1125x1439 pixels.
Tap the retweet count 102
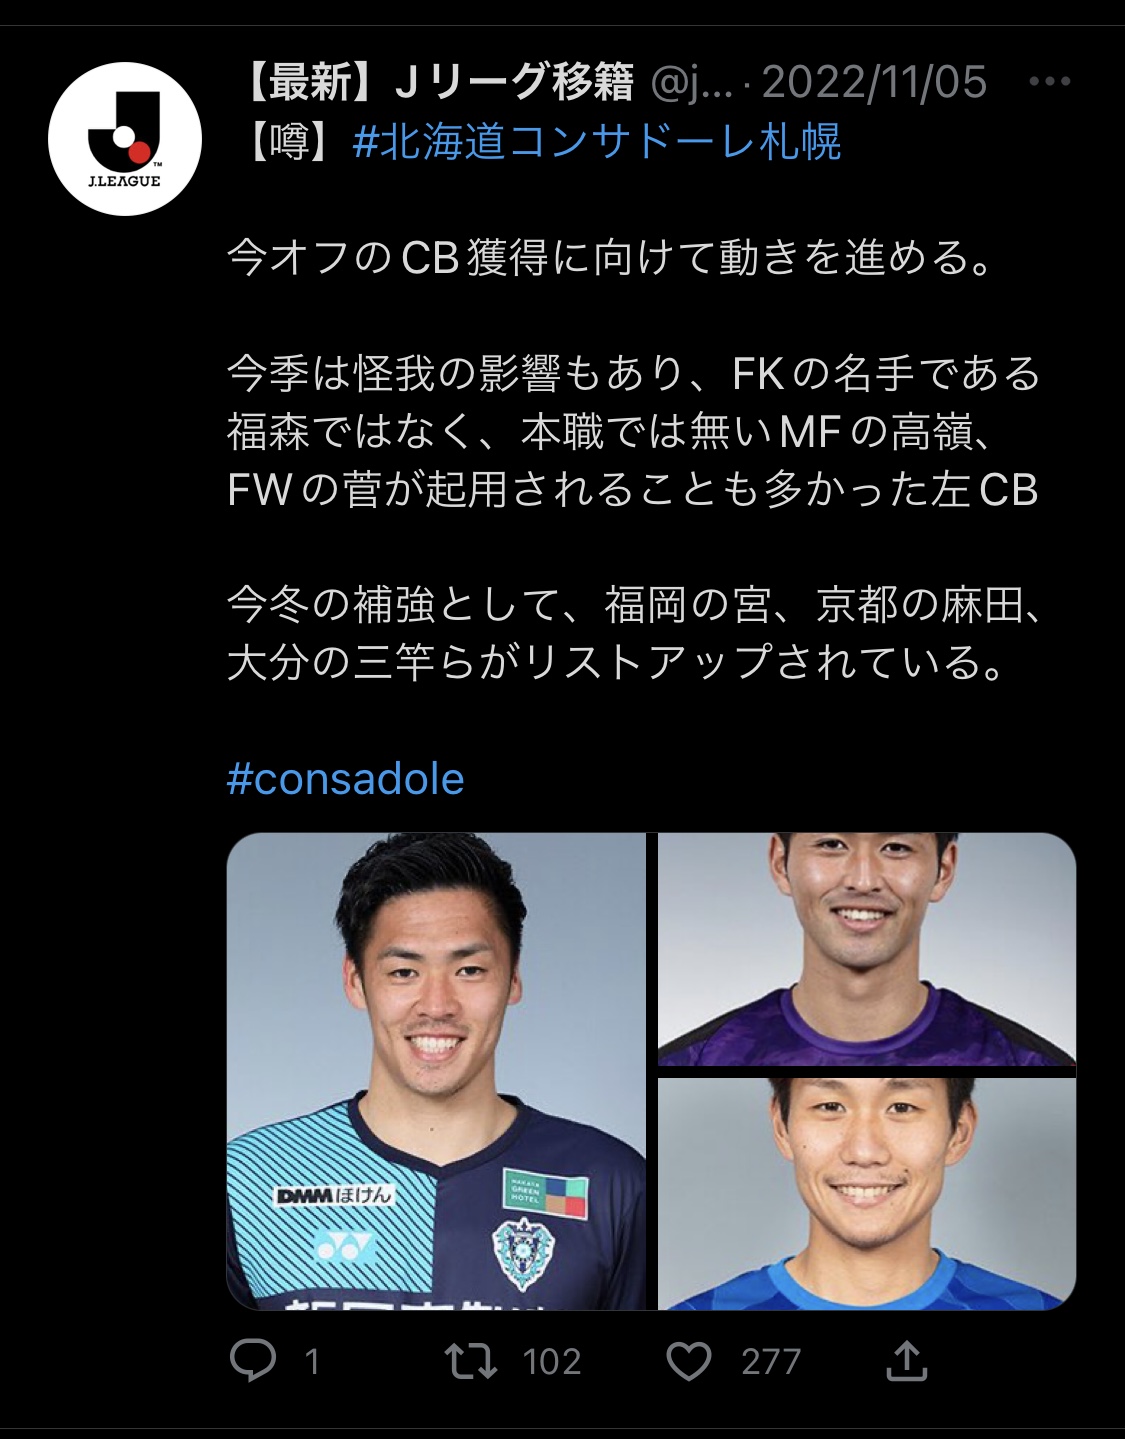click(552, 1362)
